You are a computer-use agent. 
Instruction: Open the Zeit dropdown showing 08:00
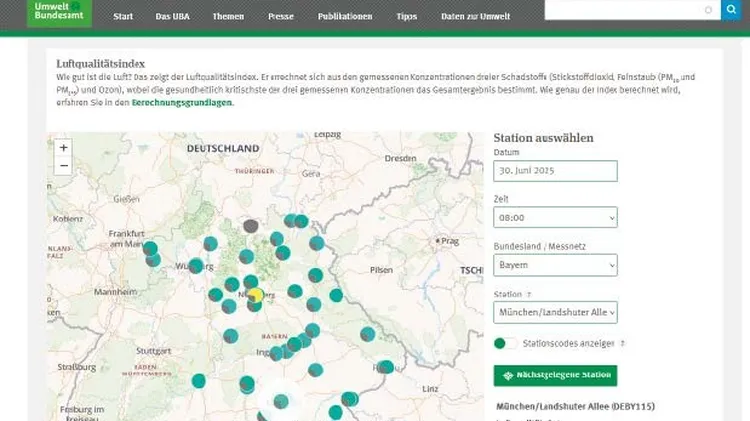click(x=555, y=218)
